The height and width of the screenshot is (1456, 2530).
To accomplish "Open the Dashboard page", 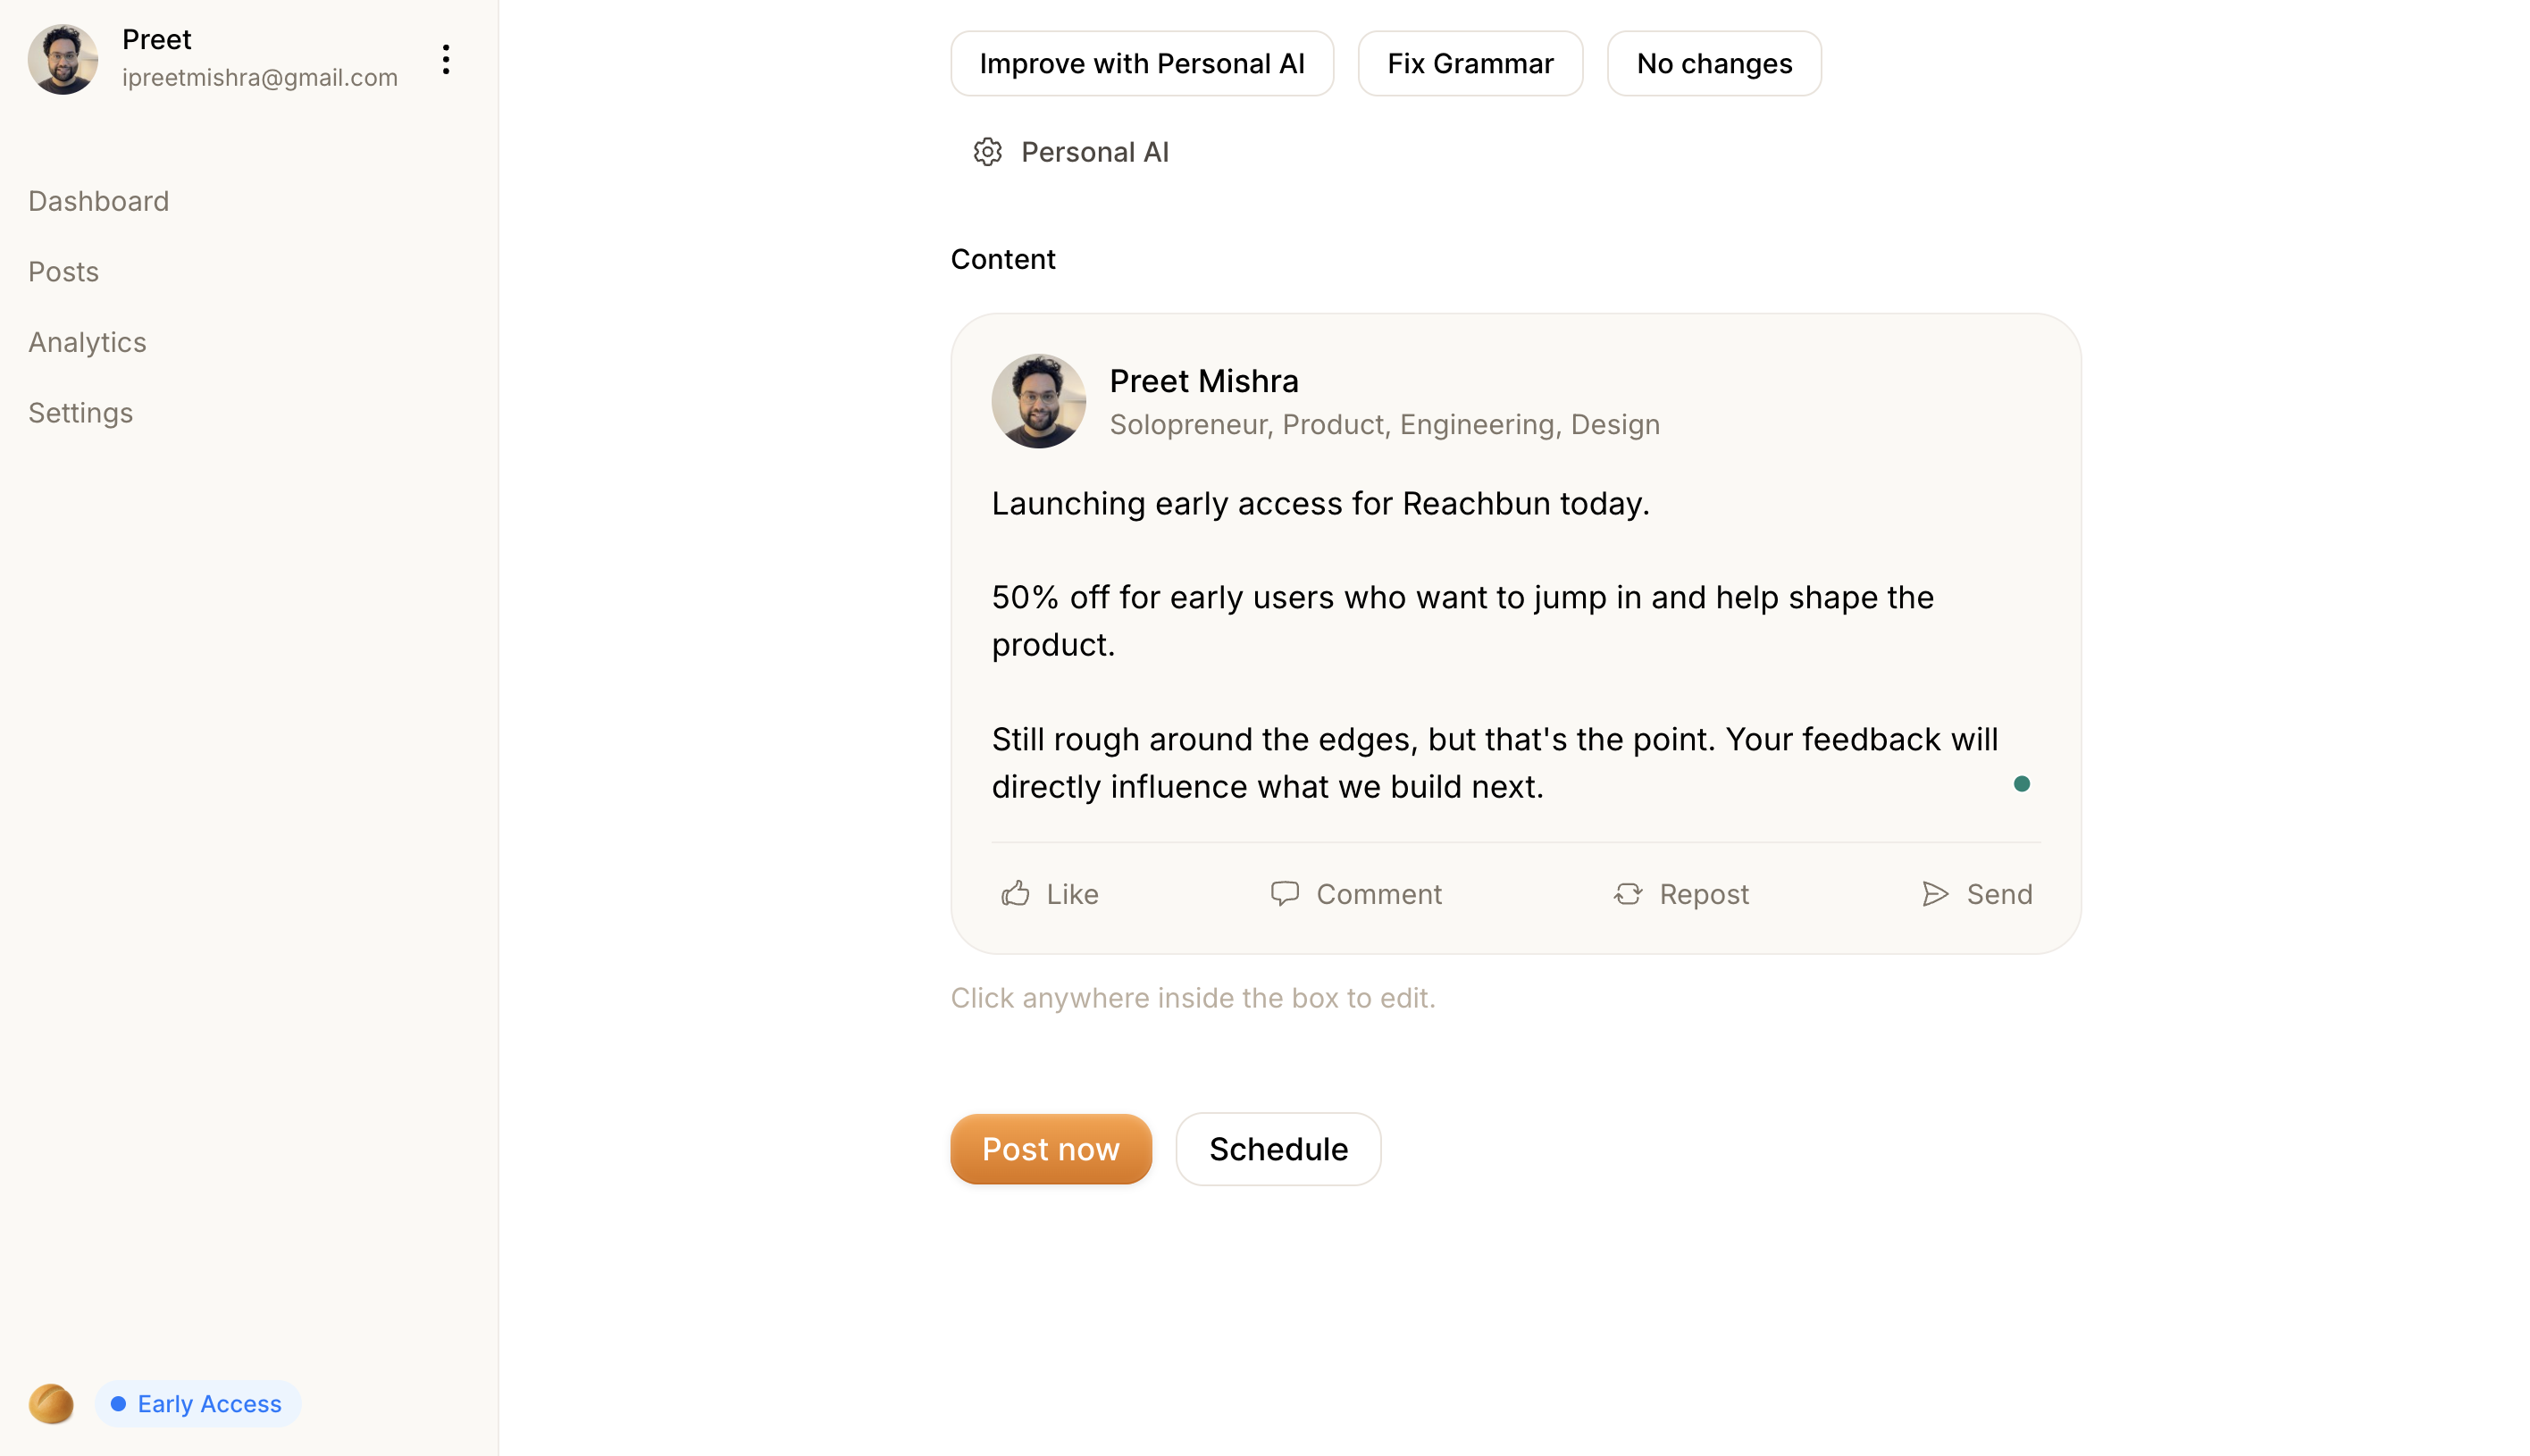I will point(98,201).
